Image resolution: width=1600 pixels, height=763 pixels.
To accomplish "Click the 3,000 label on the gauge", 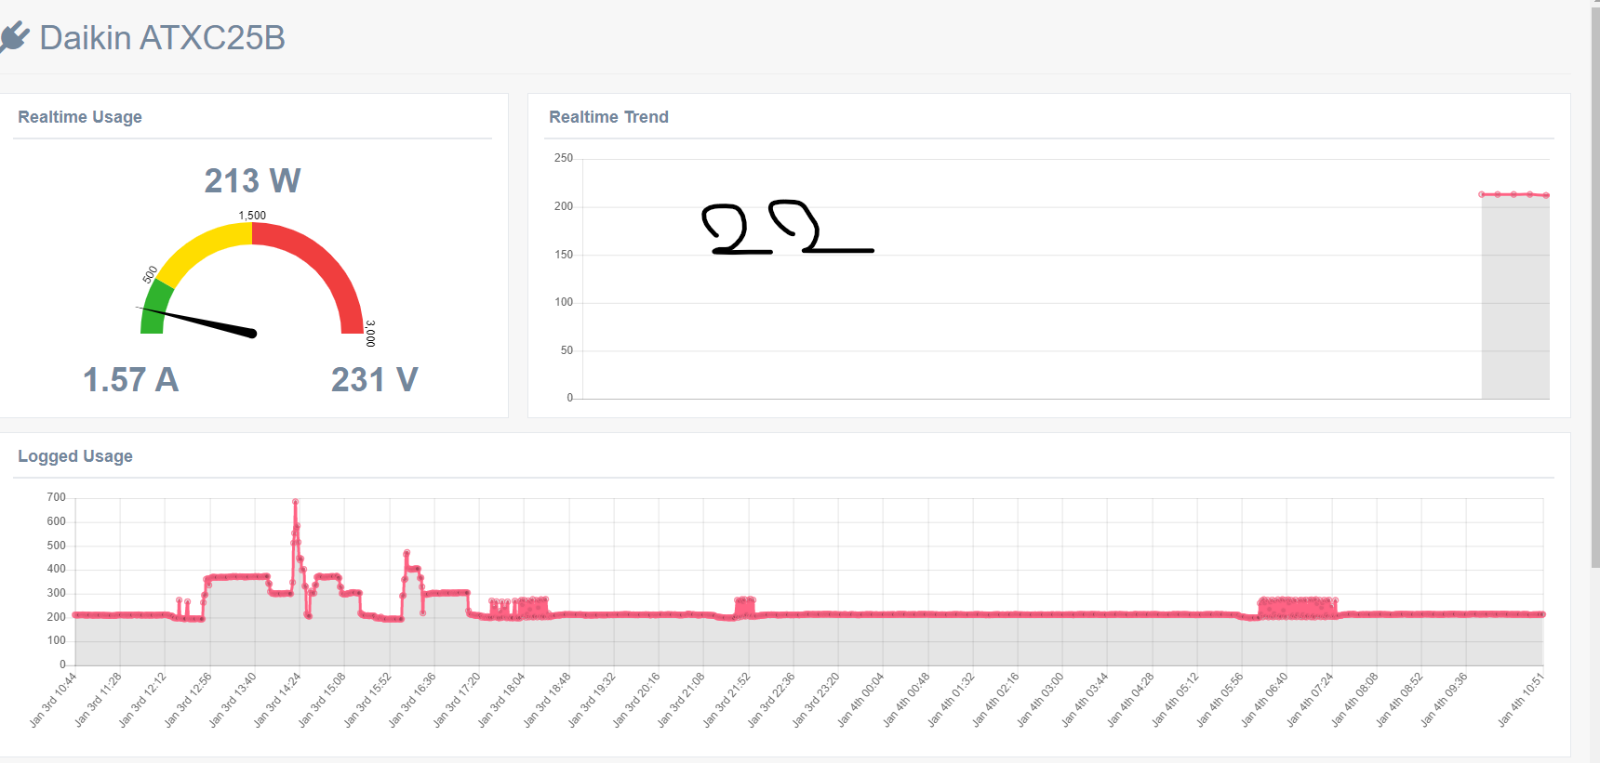I will [370, 334].
